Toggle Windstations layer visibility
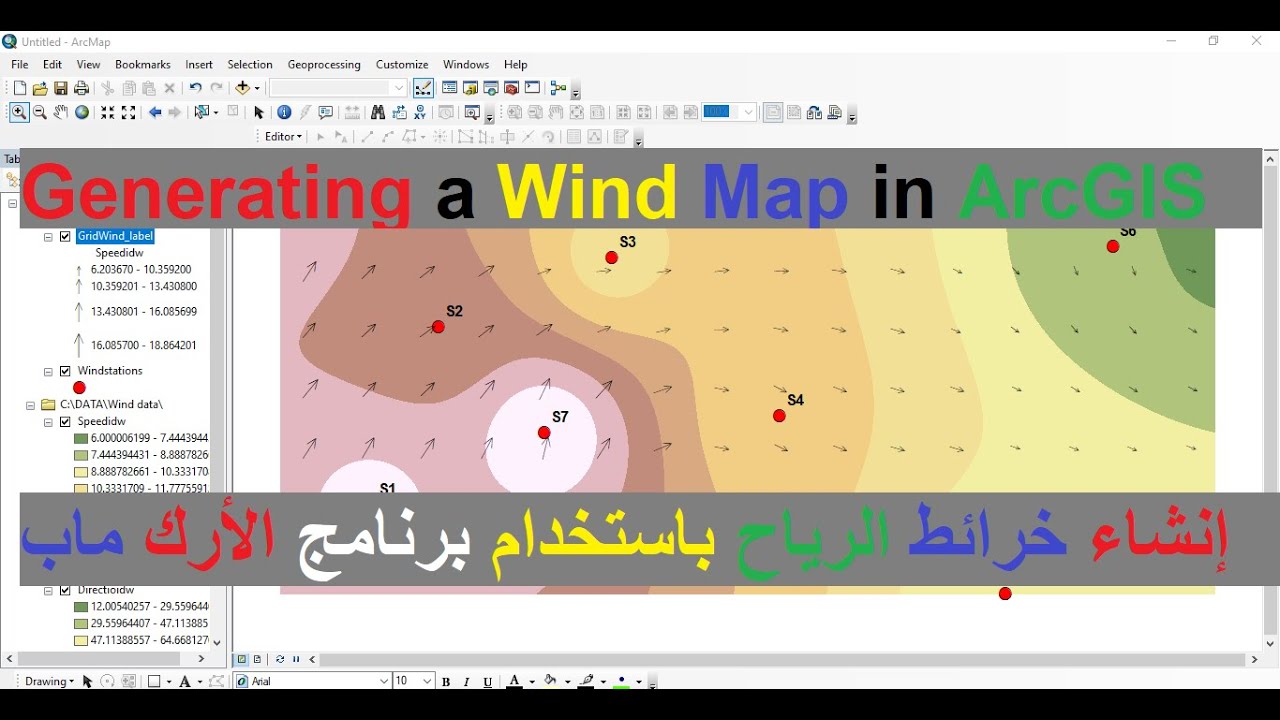This screenshot has height=720, width=1280. (x=65, y=371)
